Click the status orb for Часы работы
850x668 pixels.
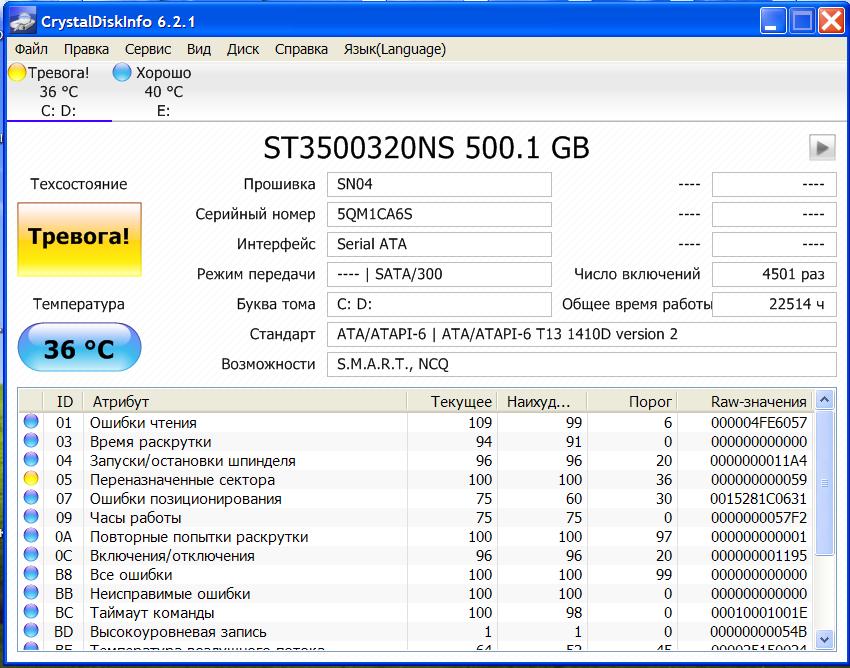31,516
